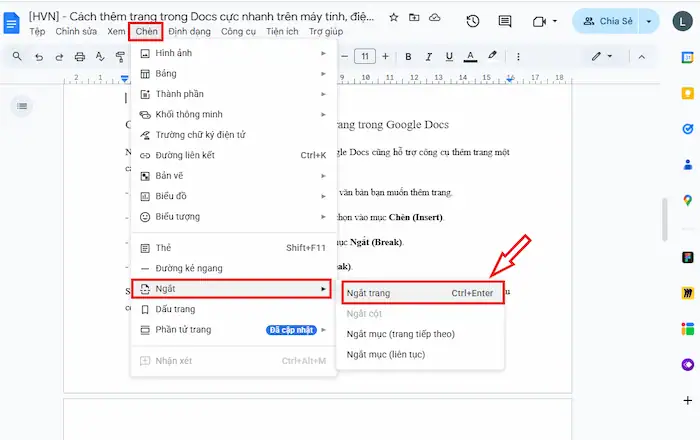Viewport: 700px width, 440px height.
Task: Decrease font size with minus button
Action: (x=343, y=57)
